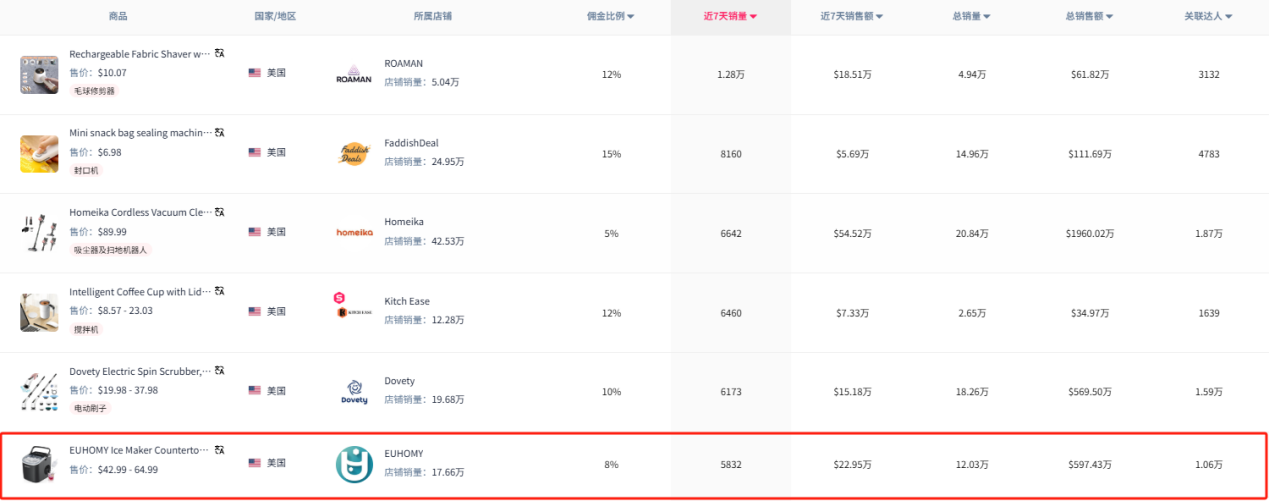Open Mini snack bag sealing machine product
This screenshot has height=501, width=1269.
140,133
